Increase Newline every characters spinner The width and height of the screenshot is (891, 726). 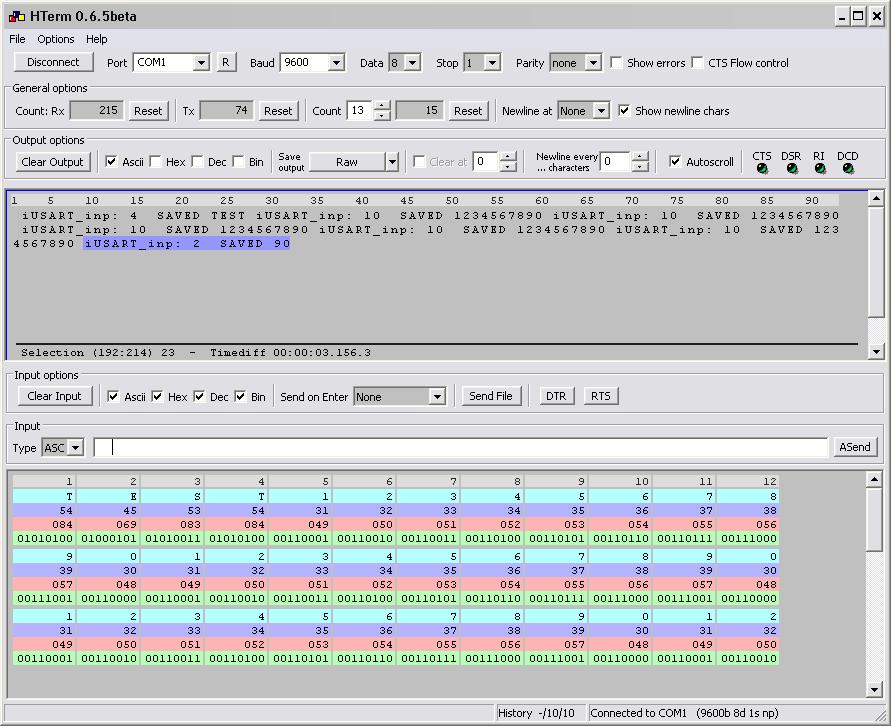coord(640,157)
